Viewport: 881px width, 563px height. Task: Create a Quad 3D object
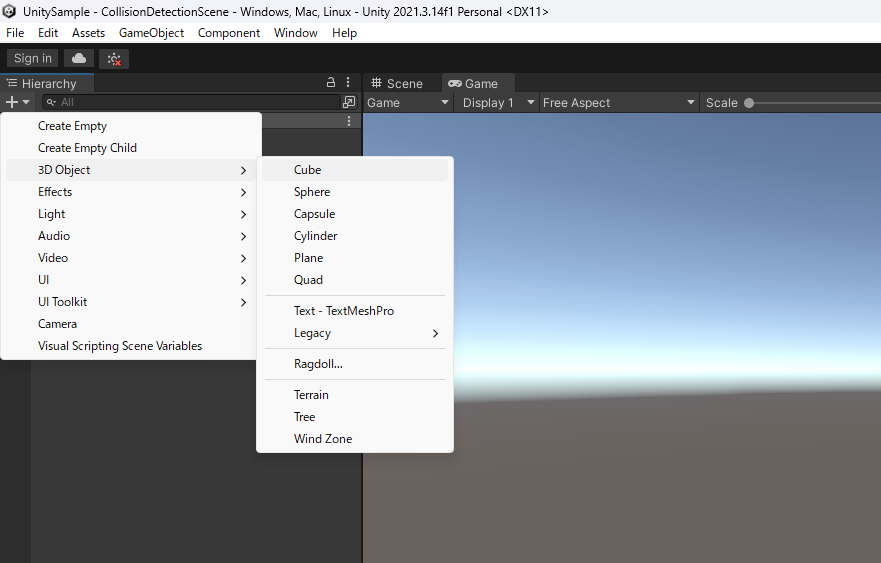tap(355, 280)
